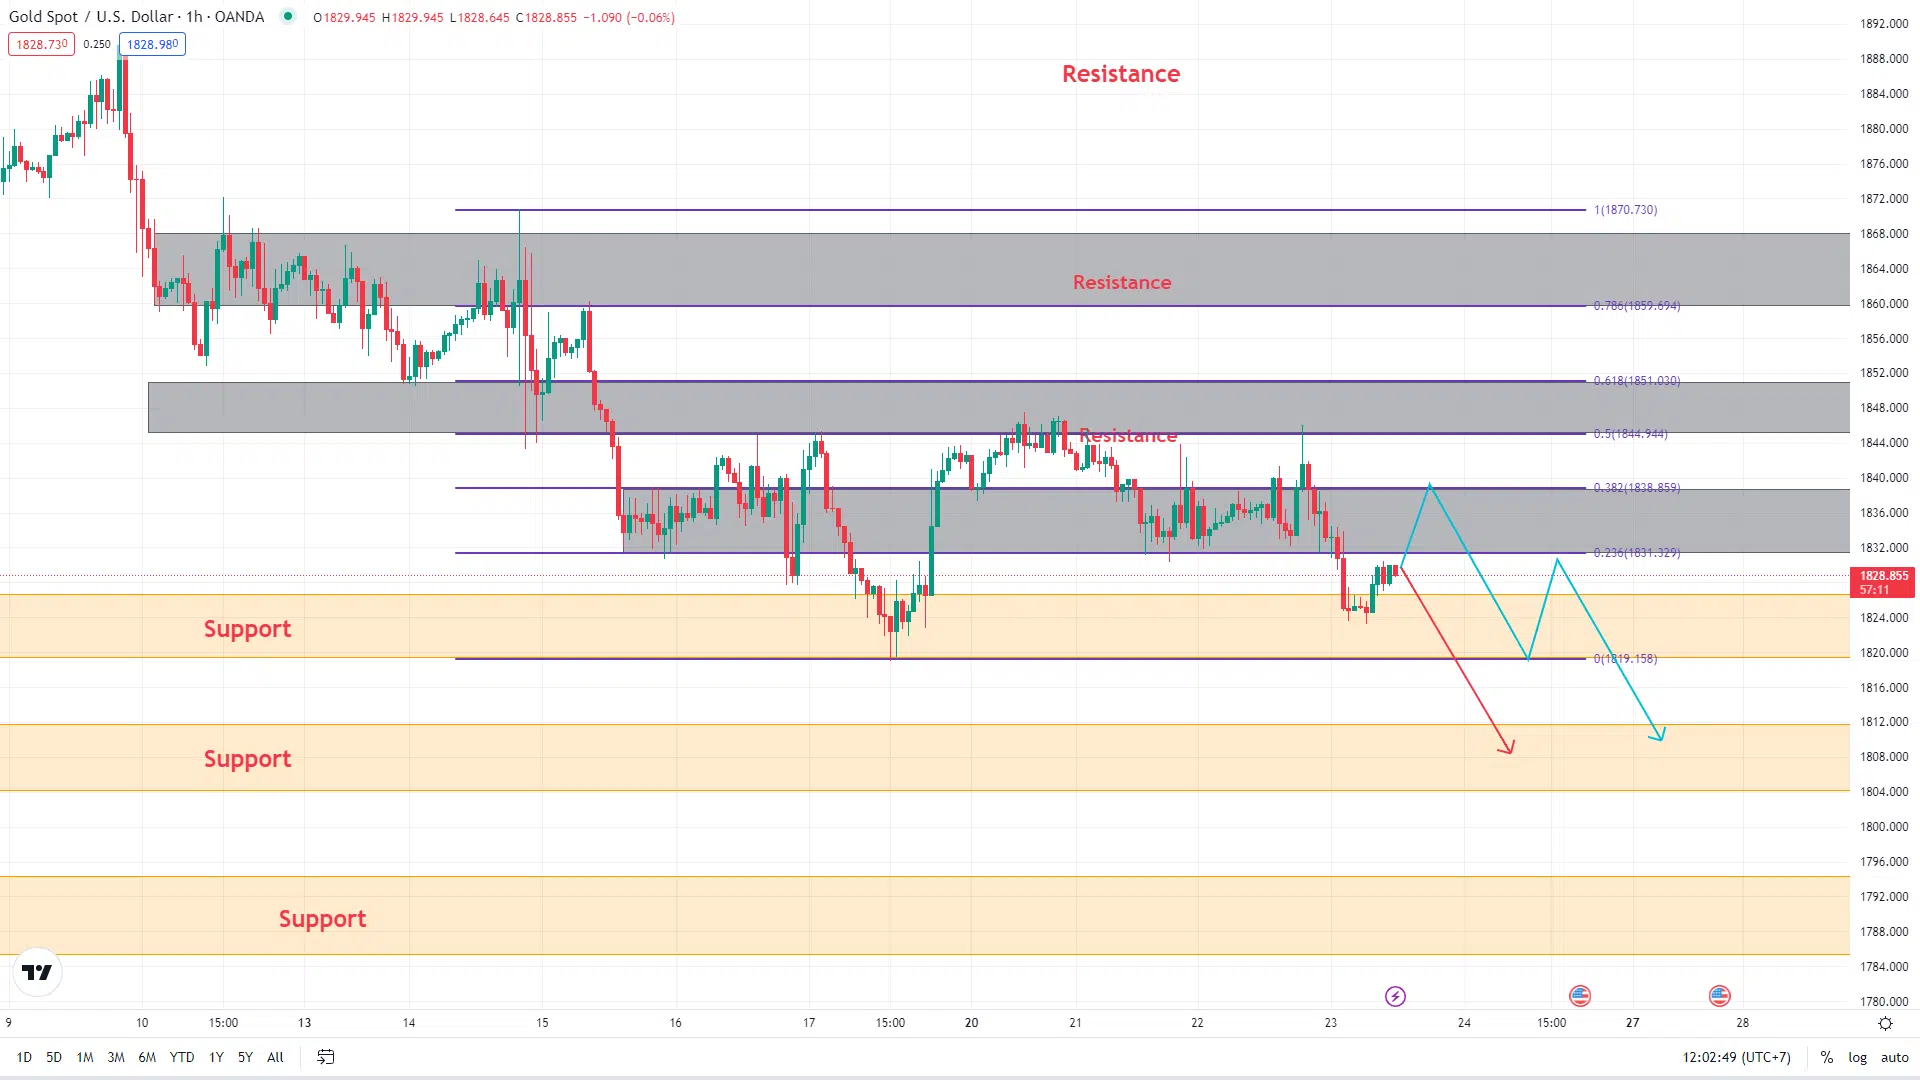Viewport: 1920px width, 1080px height.
Task: Click the green market status dot
Action: point(288,16)
